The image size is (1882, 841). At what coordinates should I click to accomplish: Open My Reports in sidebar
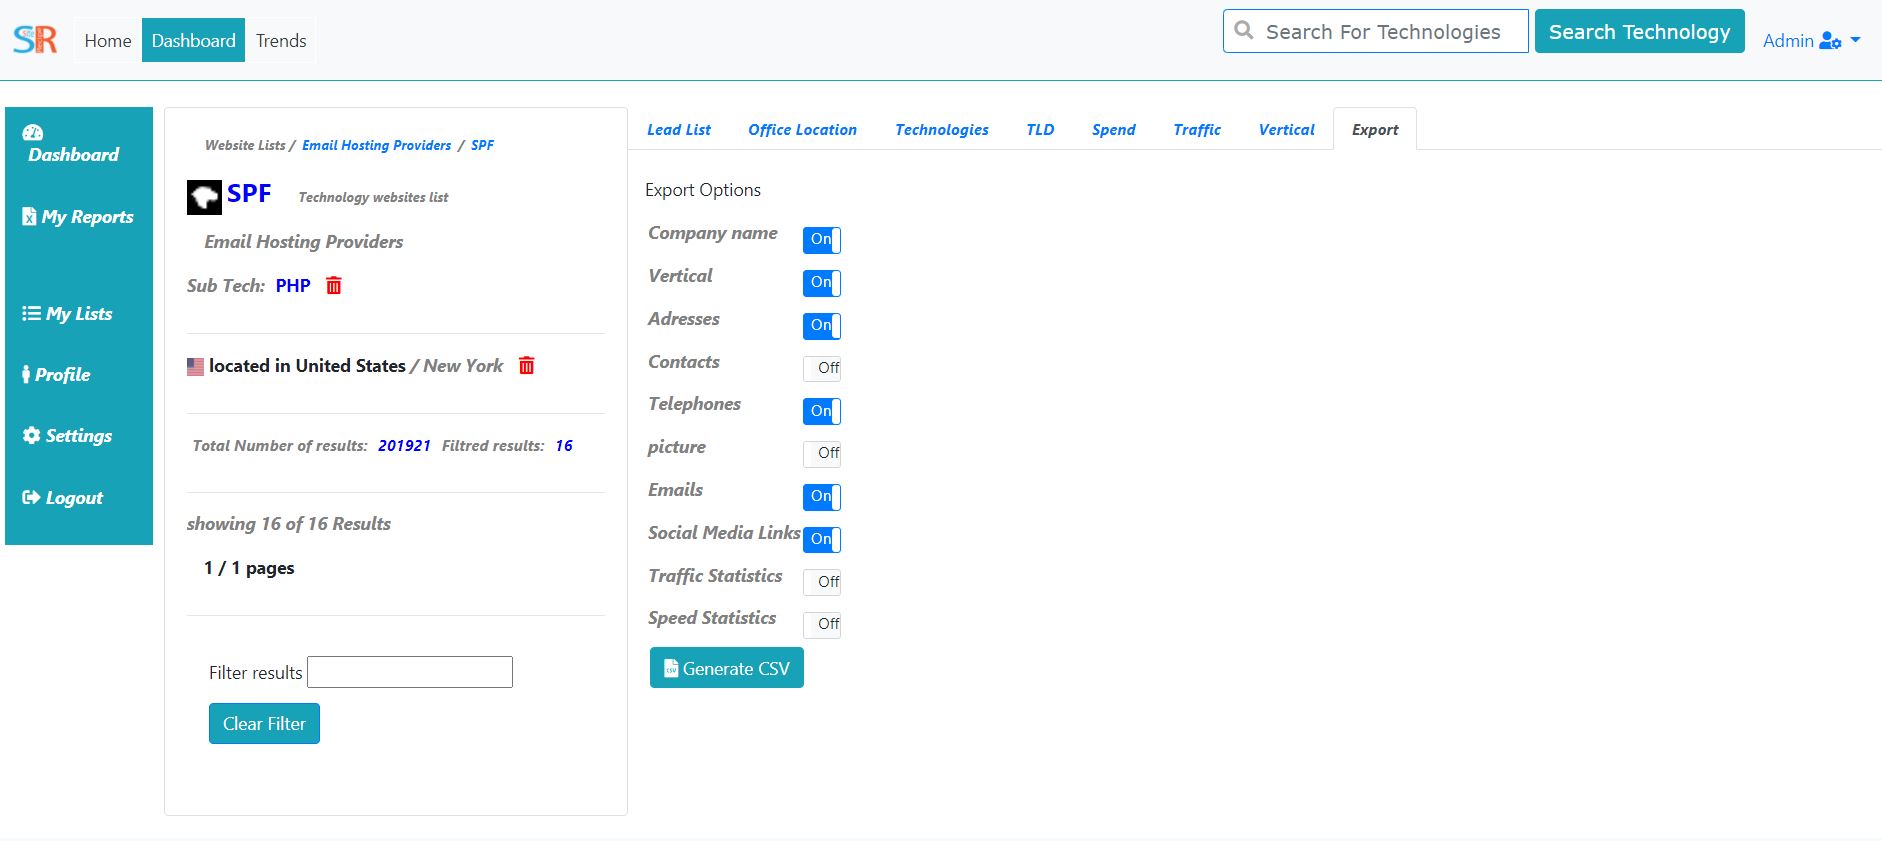coord(78,217)
